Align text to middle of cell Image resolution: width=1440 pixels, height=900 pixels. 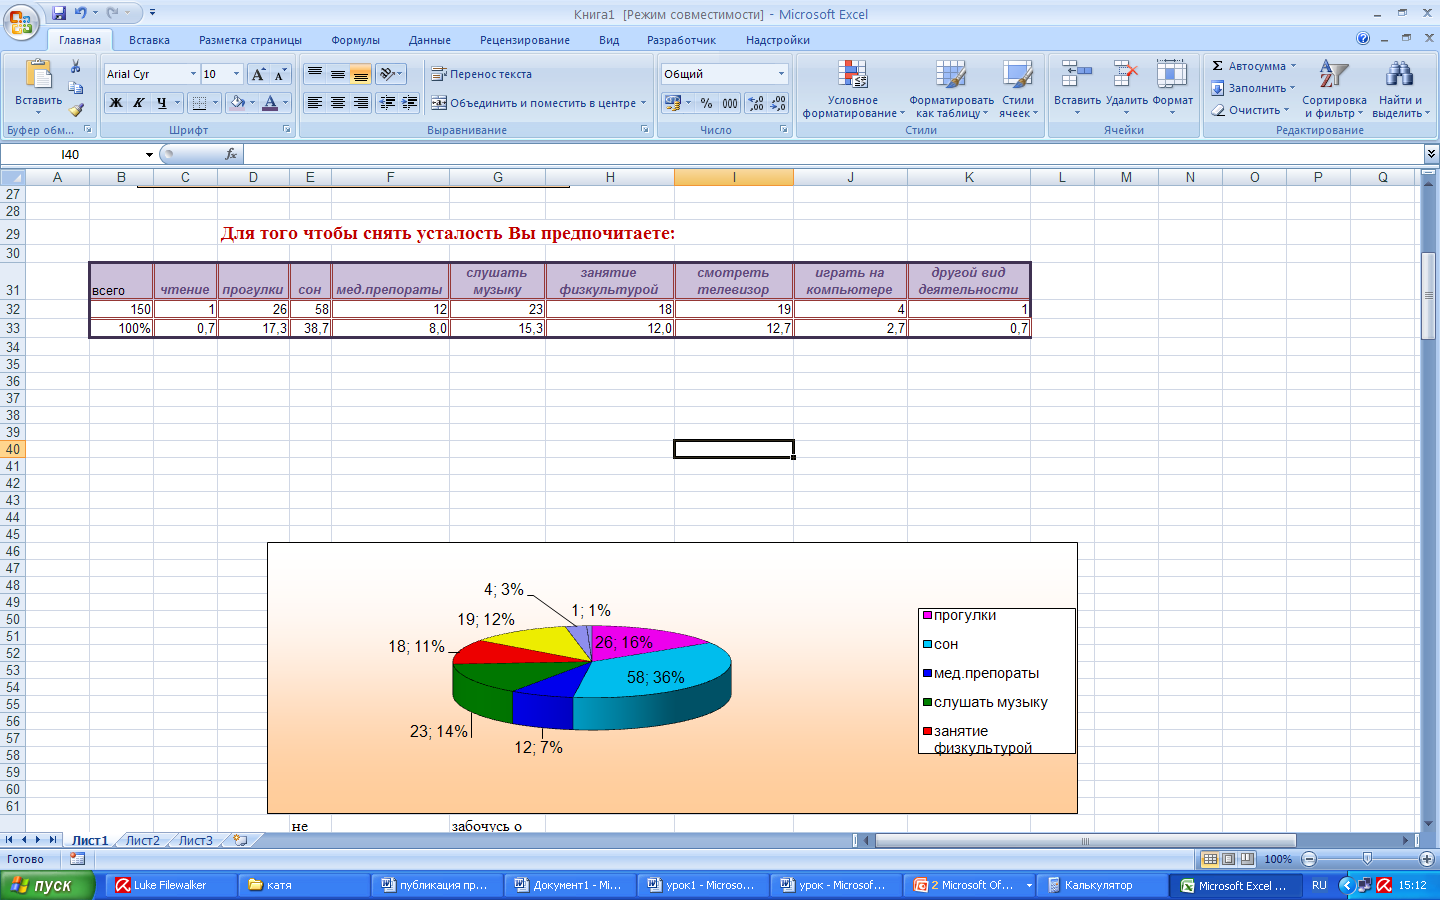pos(338,74)
